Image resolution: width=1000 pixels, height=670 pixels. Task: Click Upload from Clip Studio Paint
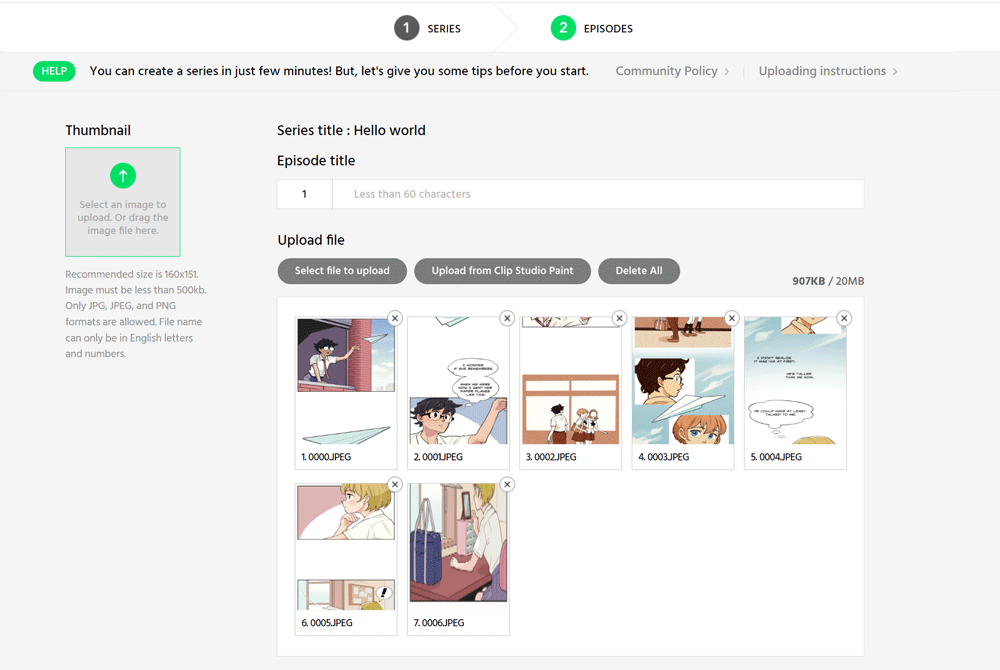(x=502, y=271)
